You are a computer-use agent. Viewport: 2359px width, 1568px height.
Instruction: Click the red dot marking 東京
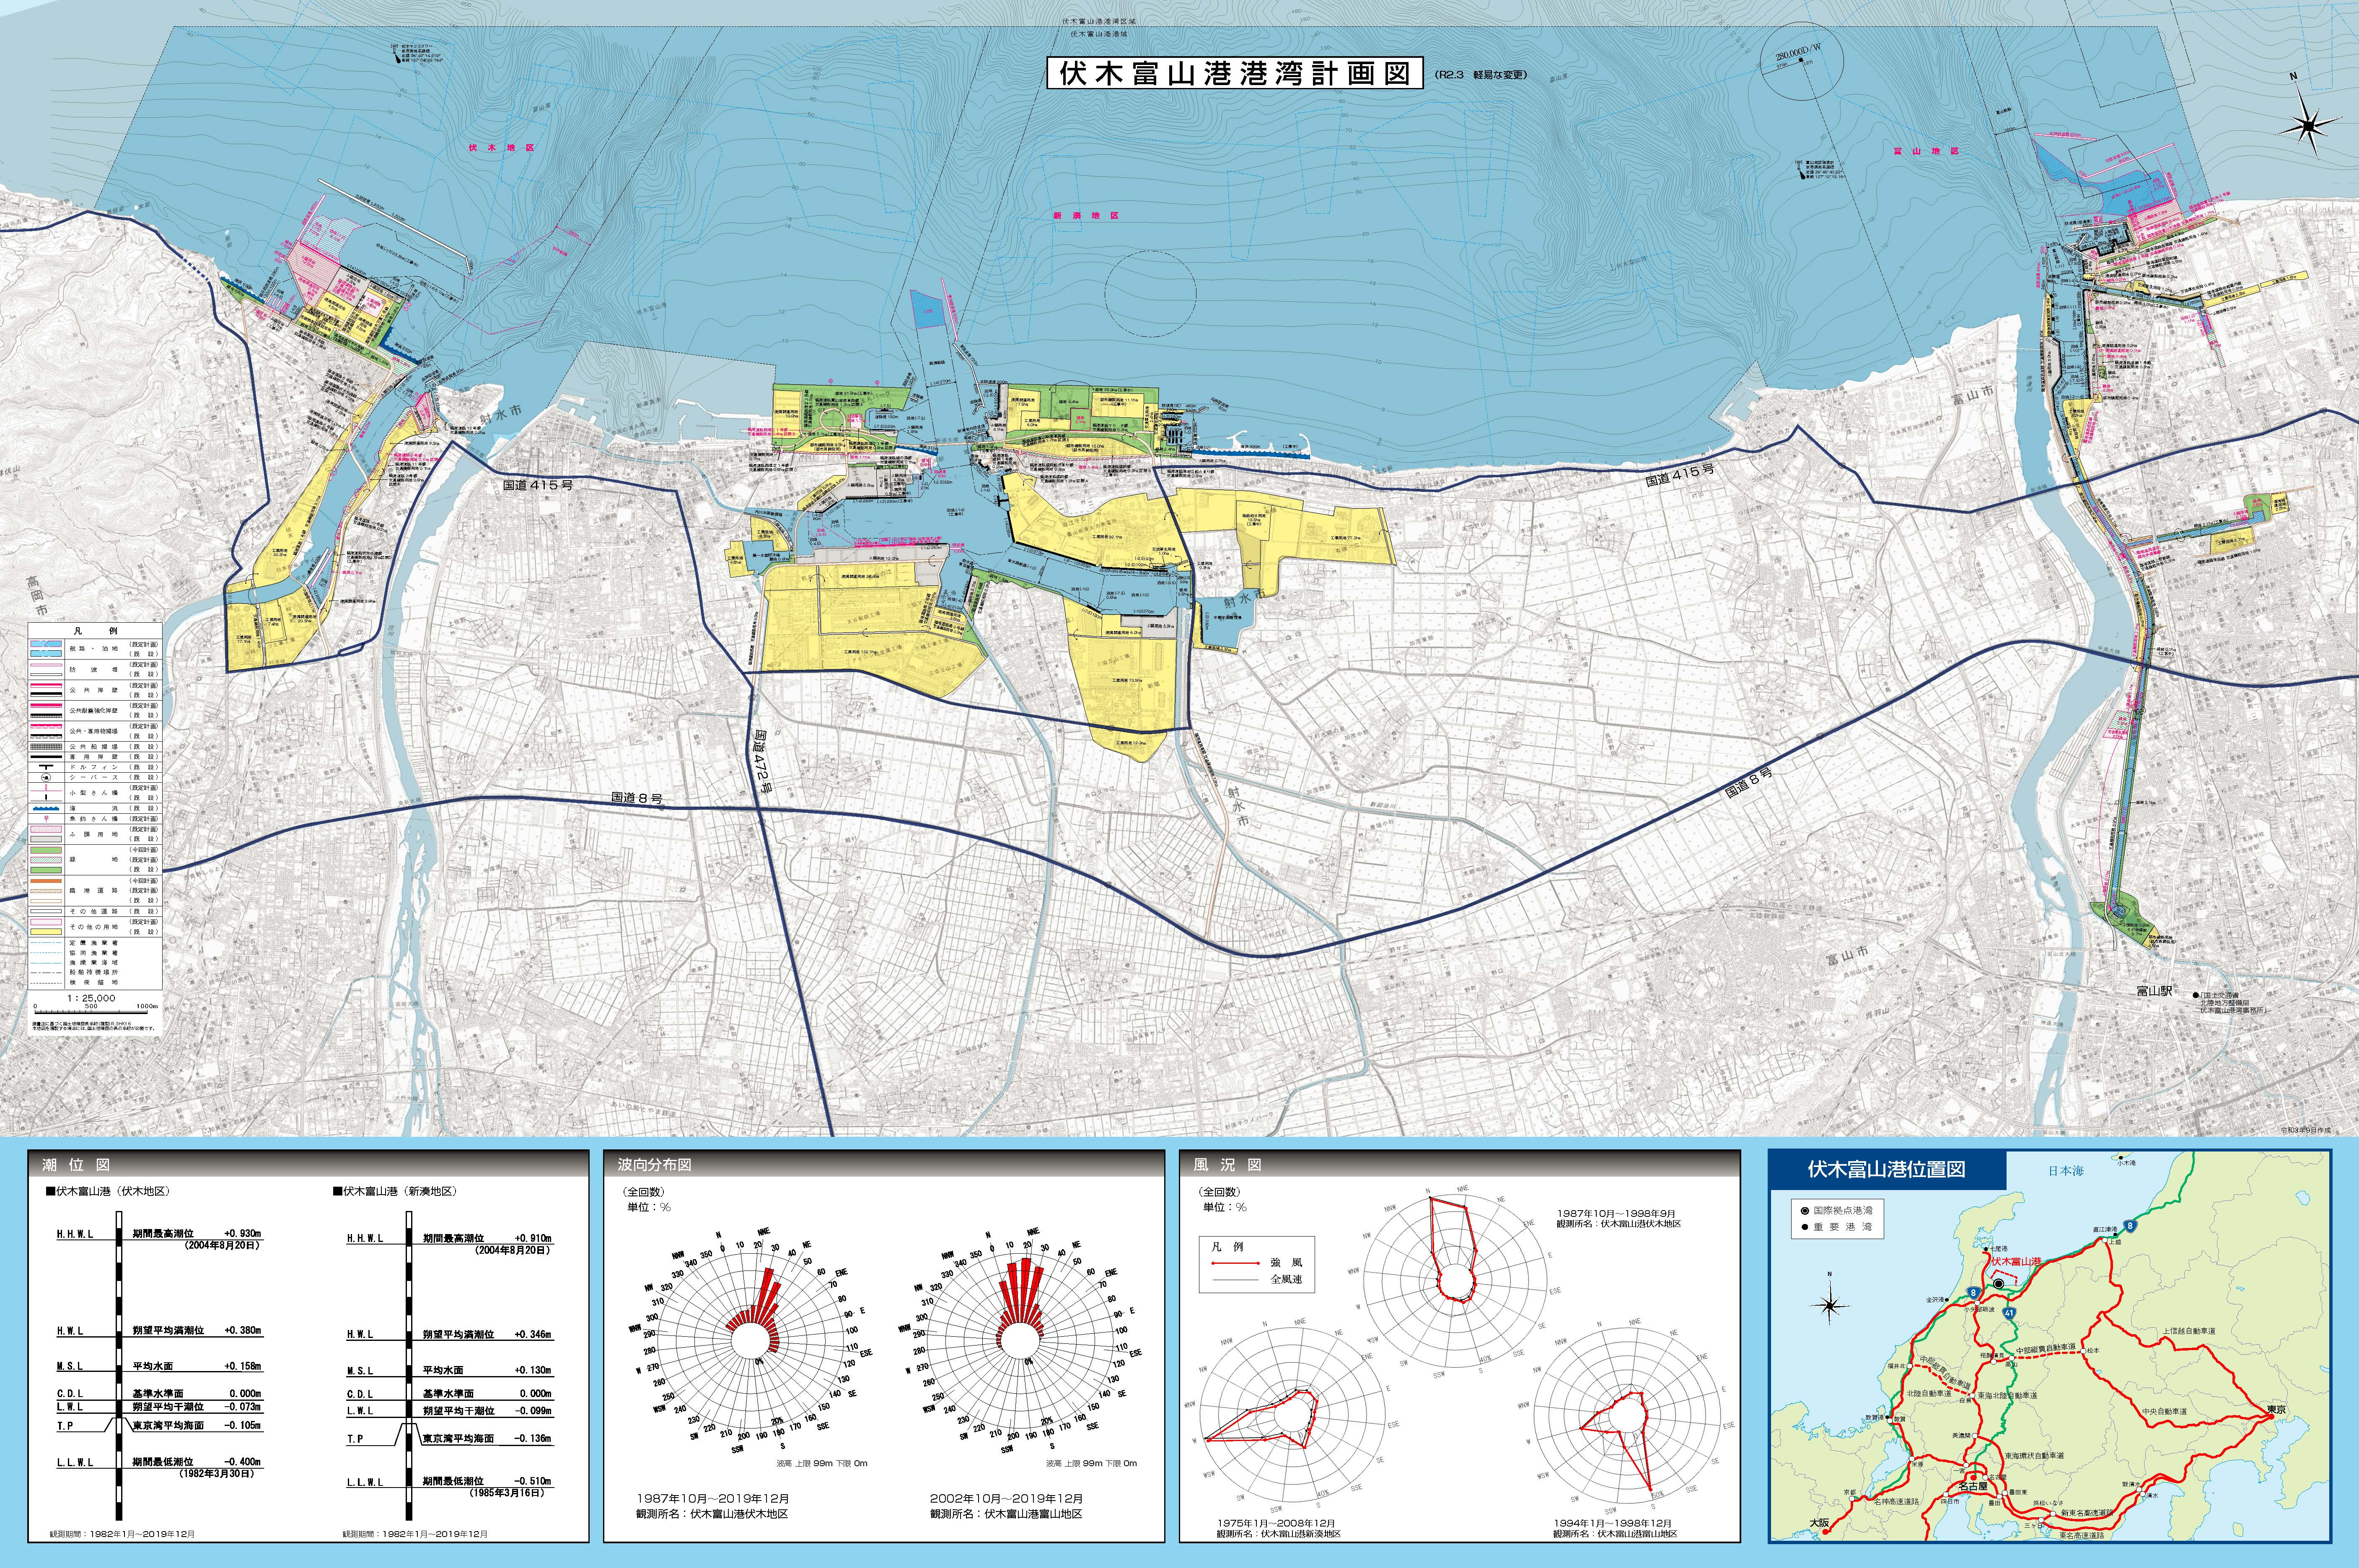2271,1417
